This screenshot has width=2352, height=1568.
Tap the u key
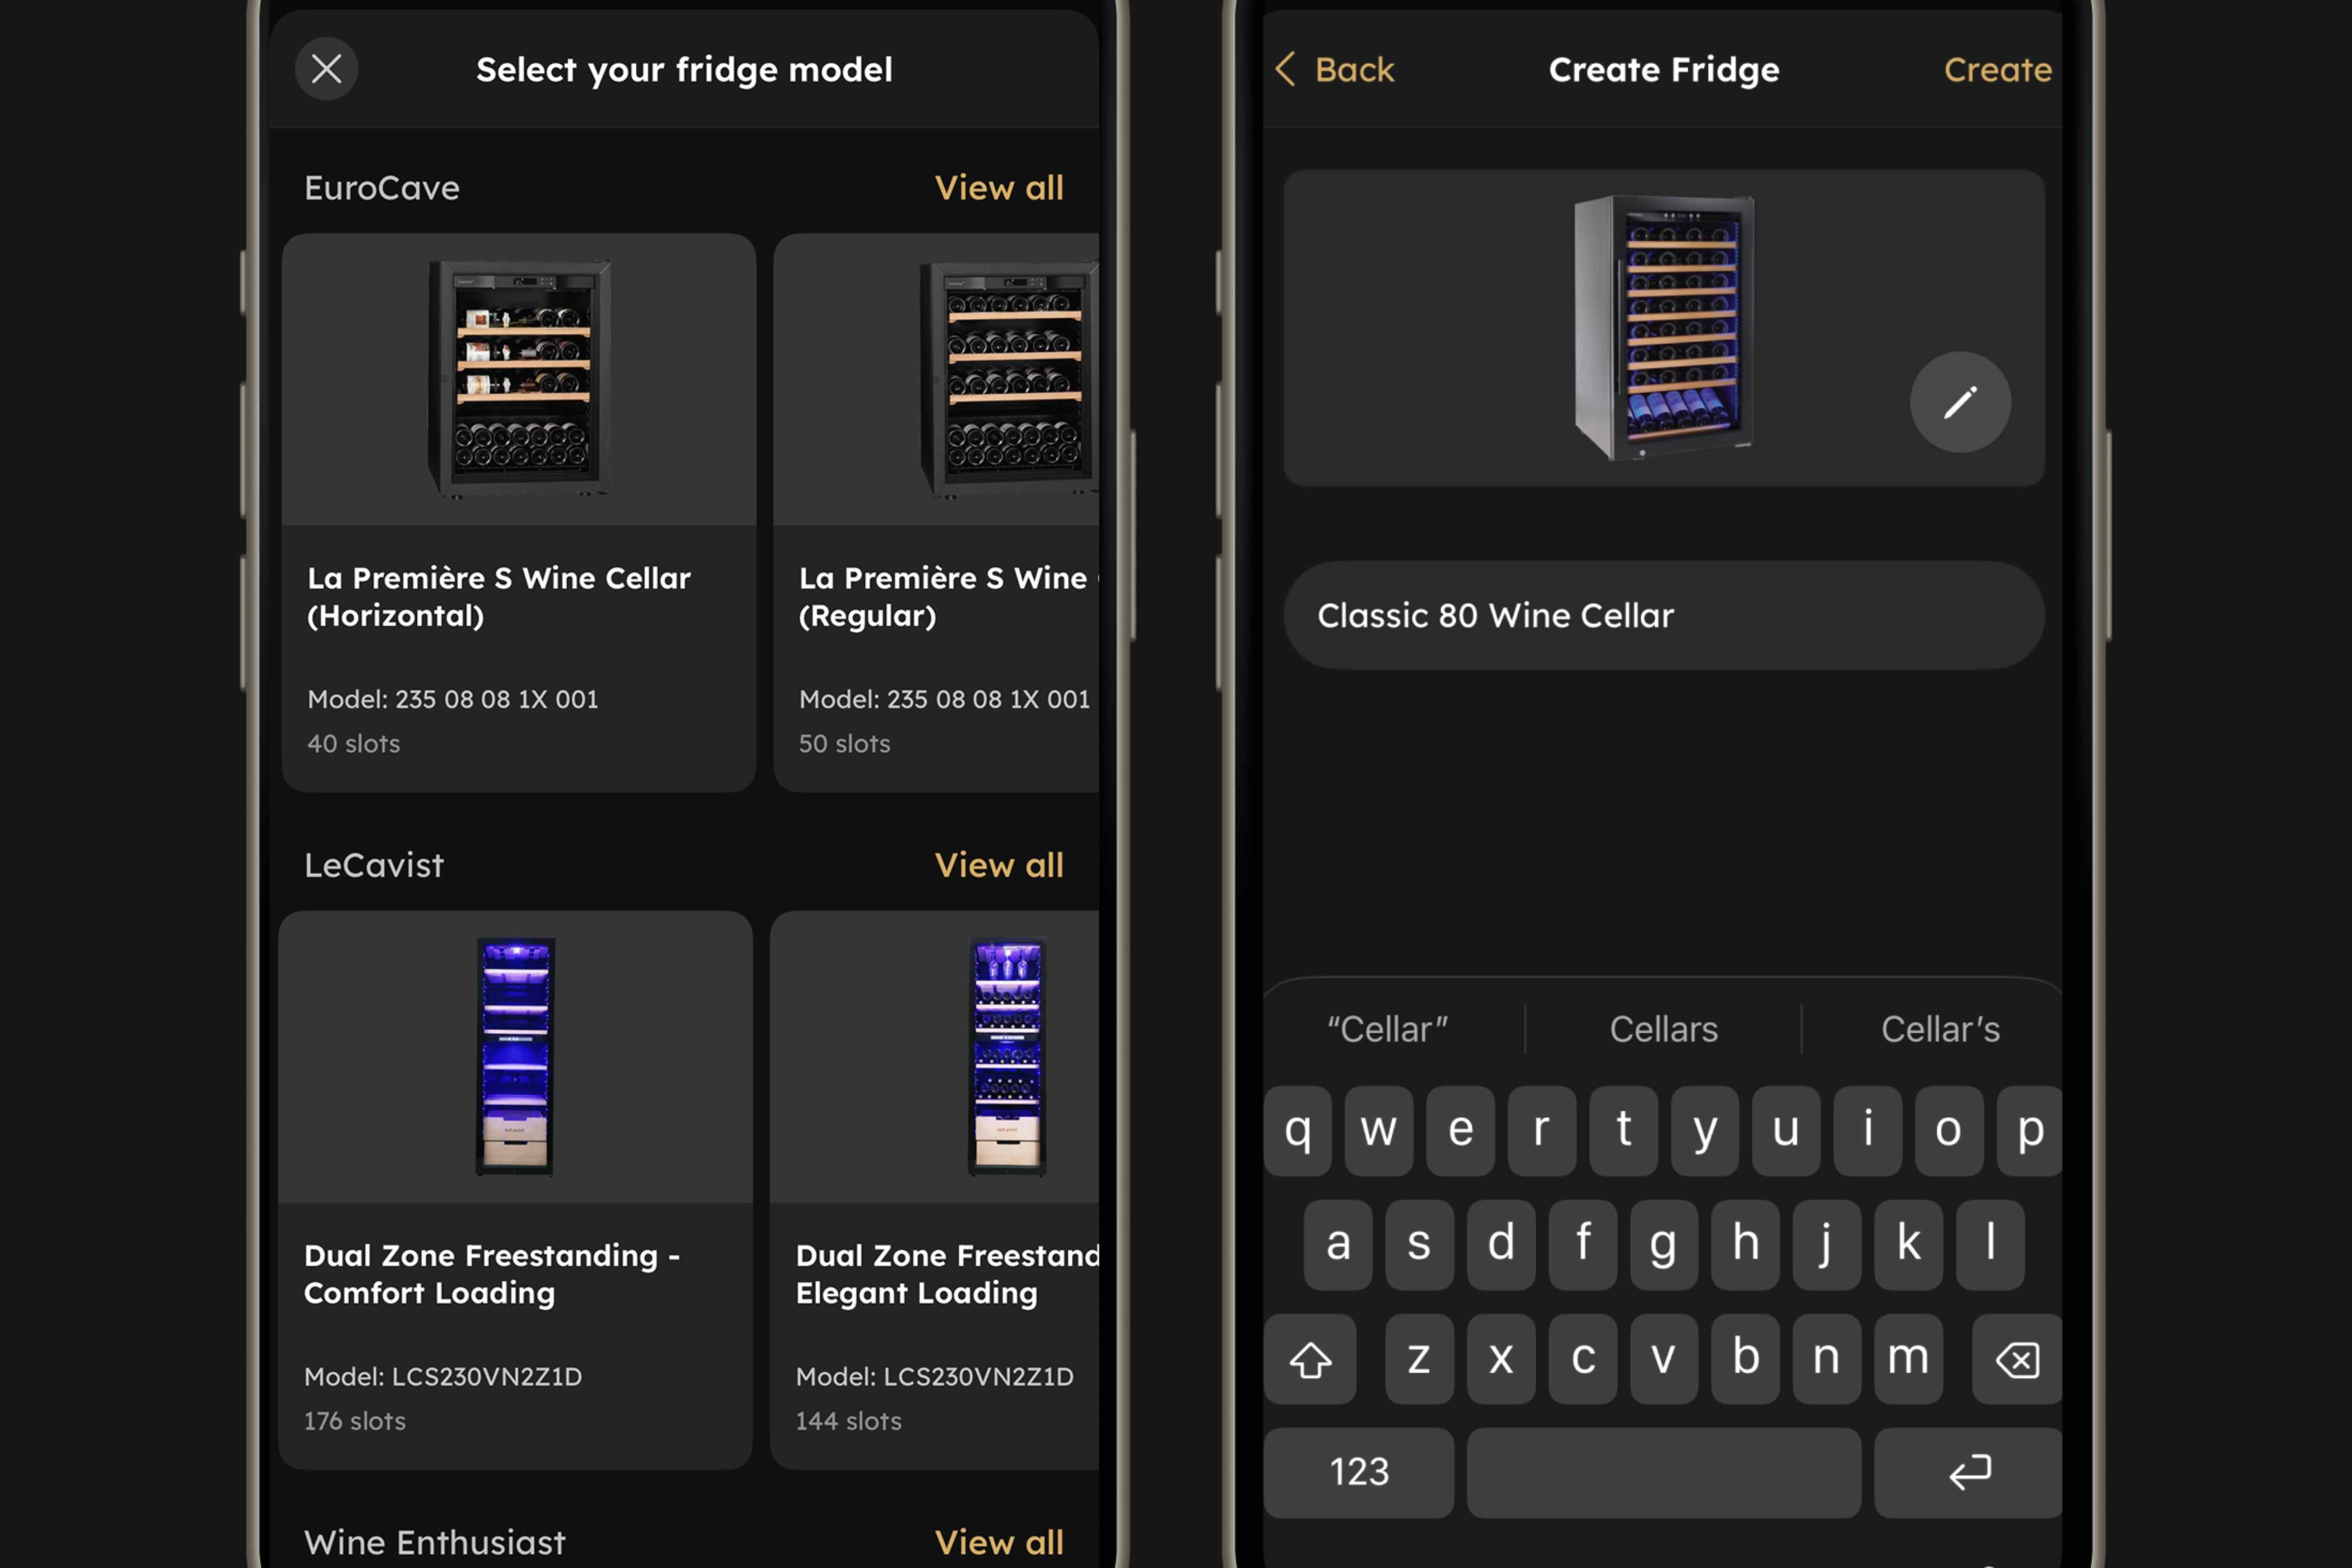point(1786,1131)
